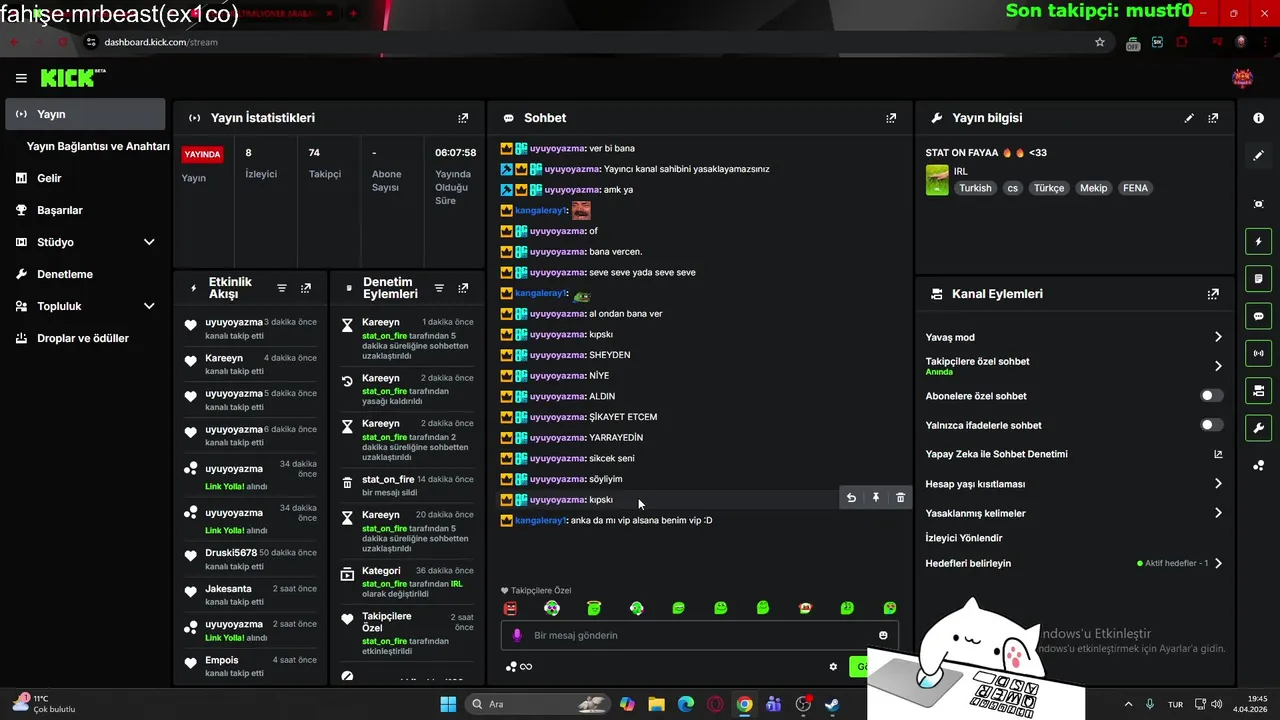
Task: Open chat settings gear icon
Action: [833, 667]
